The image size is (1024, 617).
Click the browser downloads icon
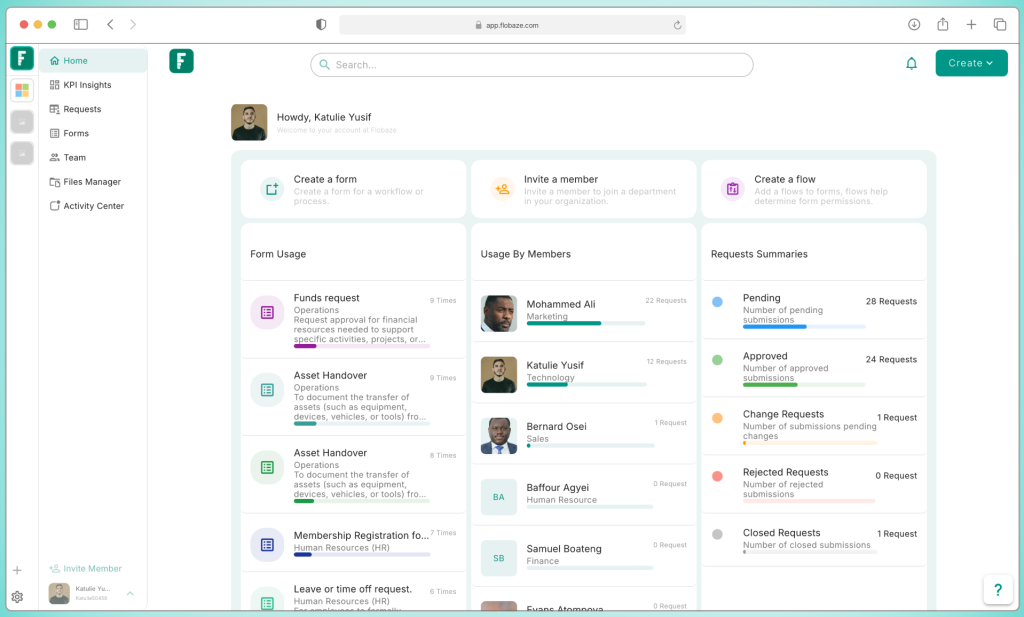(x=914, y=24)
